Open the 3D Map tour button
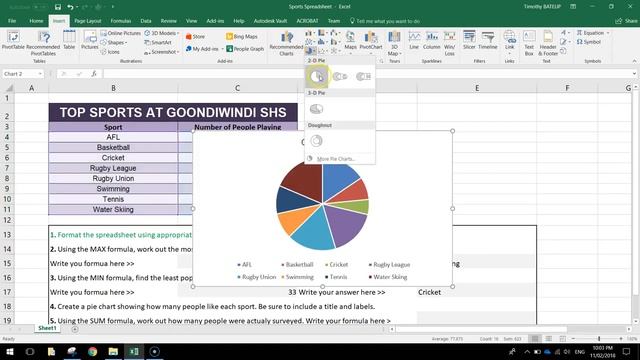 [394, 42]
